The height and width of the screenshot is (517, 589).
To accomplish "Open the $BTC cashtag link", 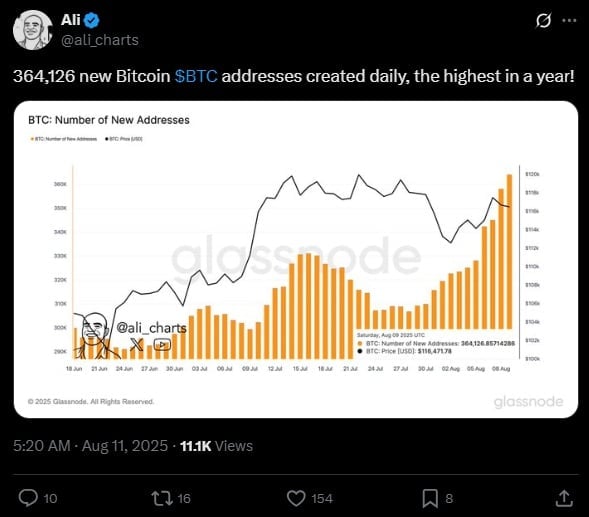I will coord(196,76).
